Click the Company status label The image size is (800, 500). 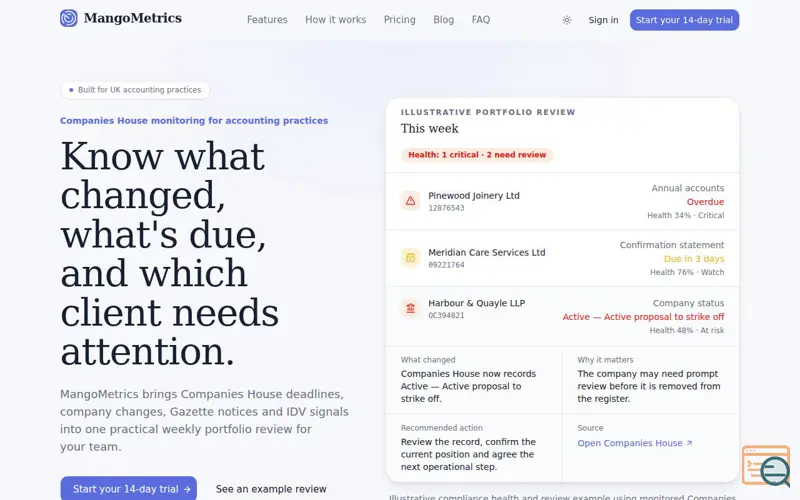coord(688,303)
